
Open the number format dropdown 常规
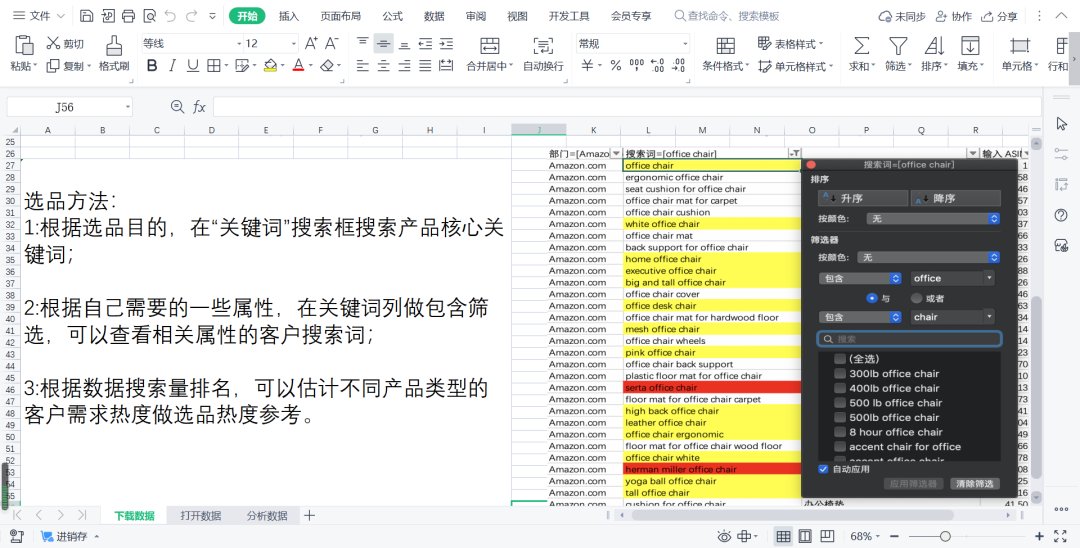coord(685,43)
